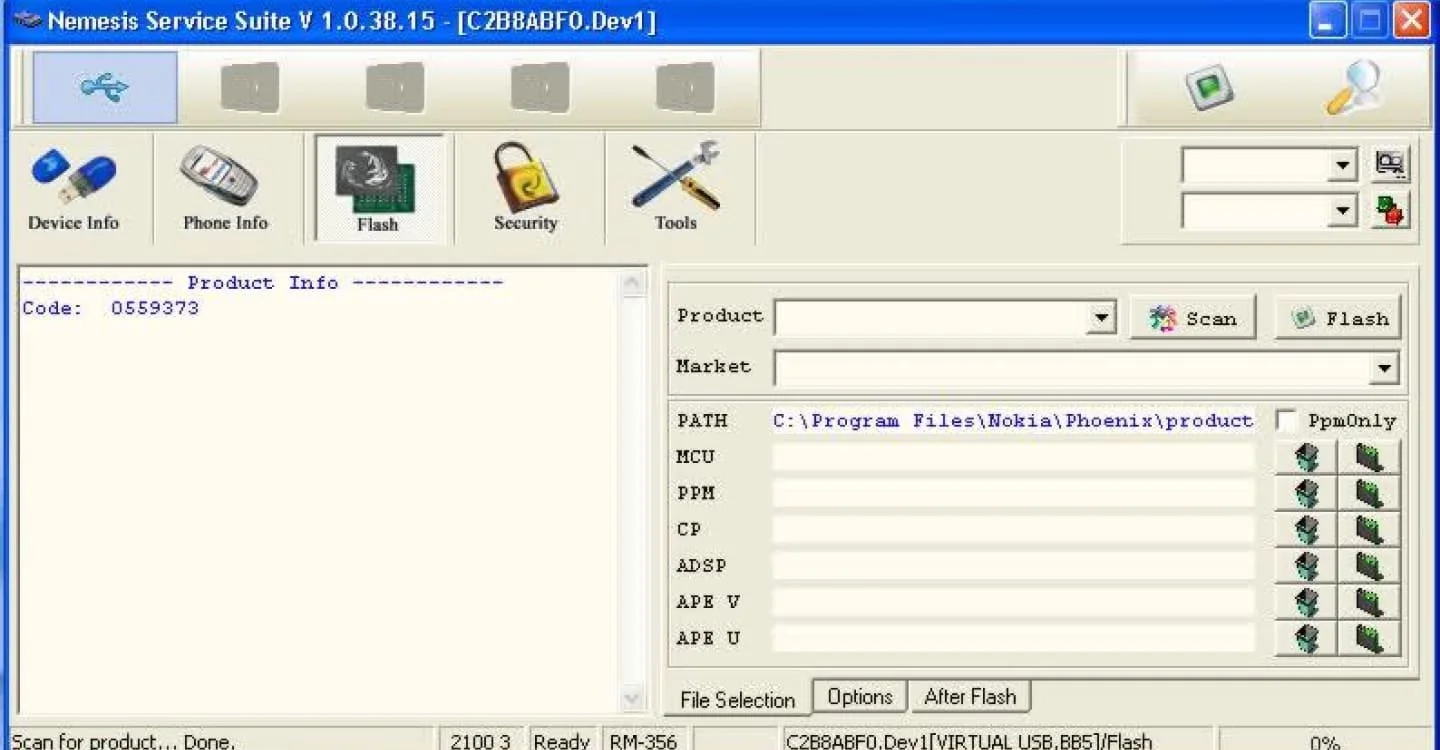Click the PATH field showing Phoenix products folder
The height and width of the screenshot is (750, 1440).
(1013, 421)
